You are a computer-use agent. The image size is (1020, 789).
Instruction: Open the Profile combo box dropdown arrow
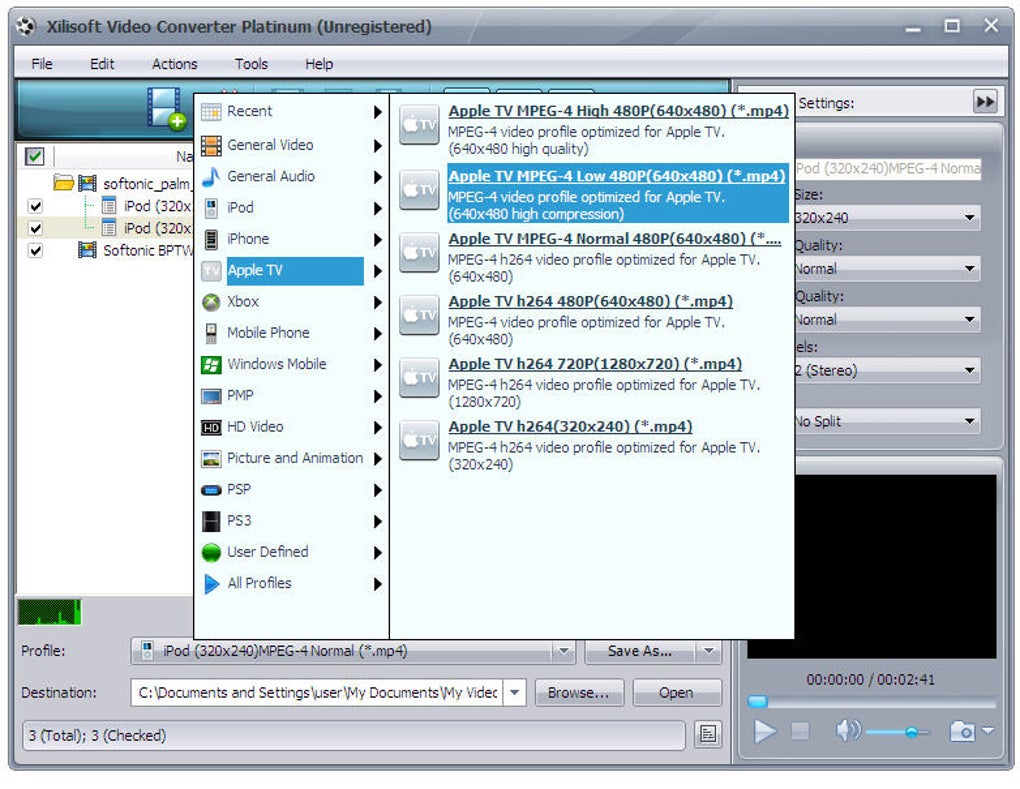coord(563,651)
